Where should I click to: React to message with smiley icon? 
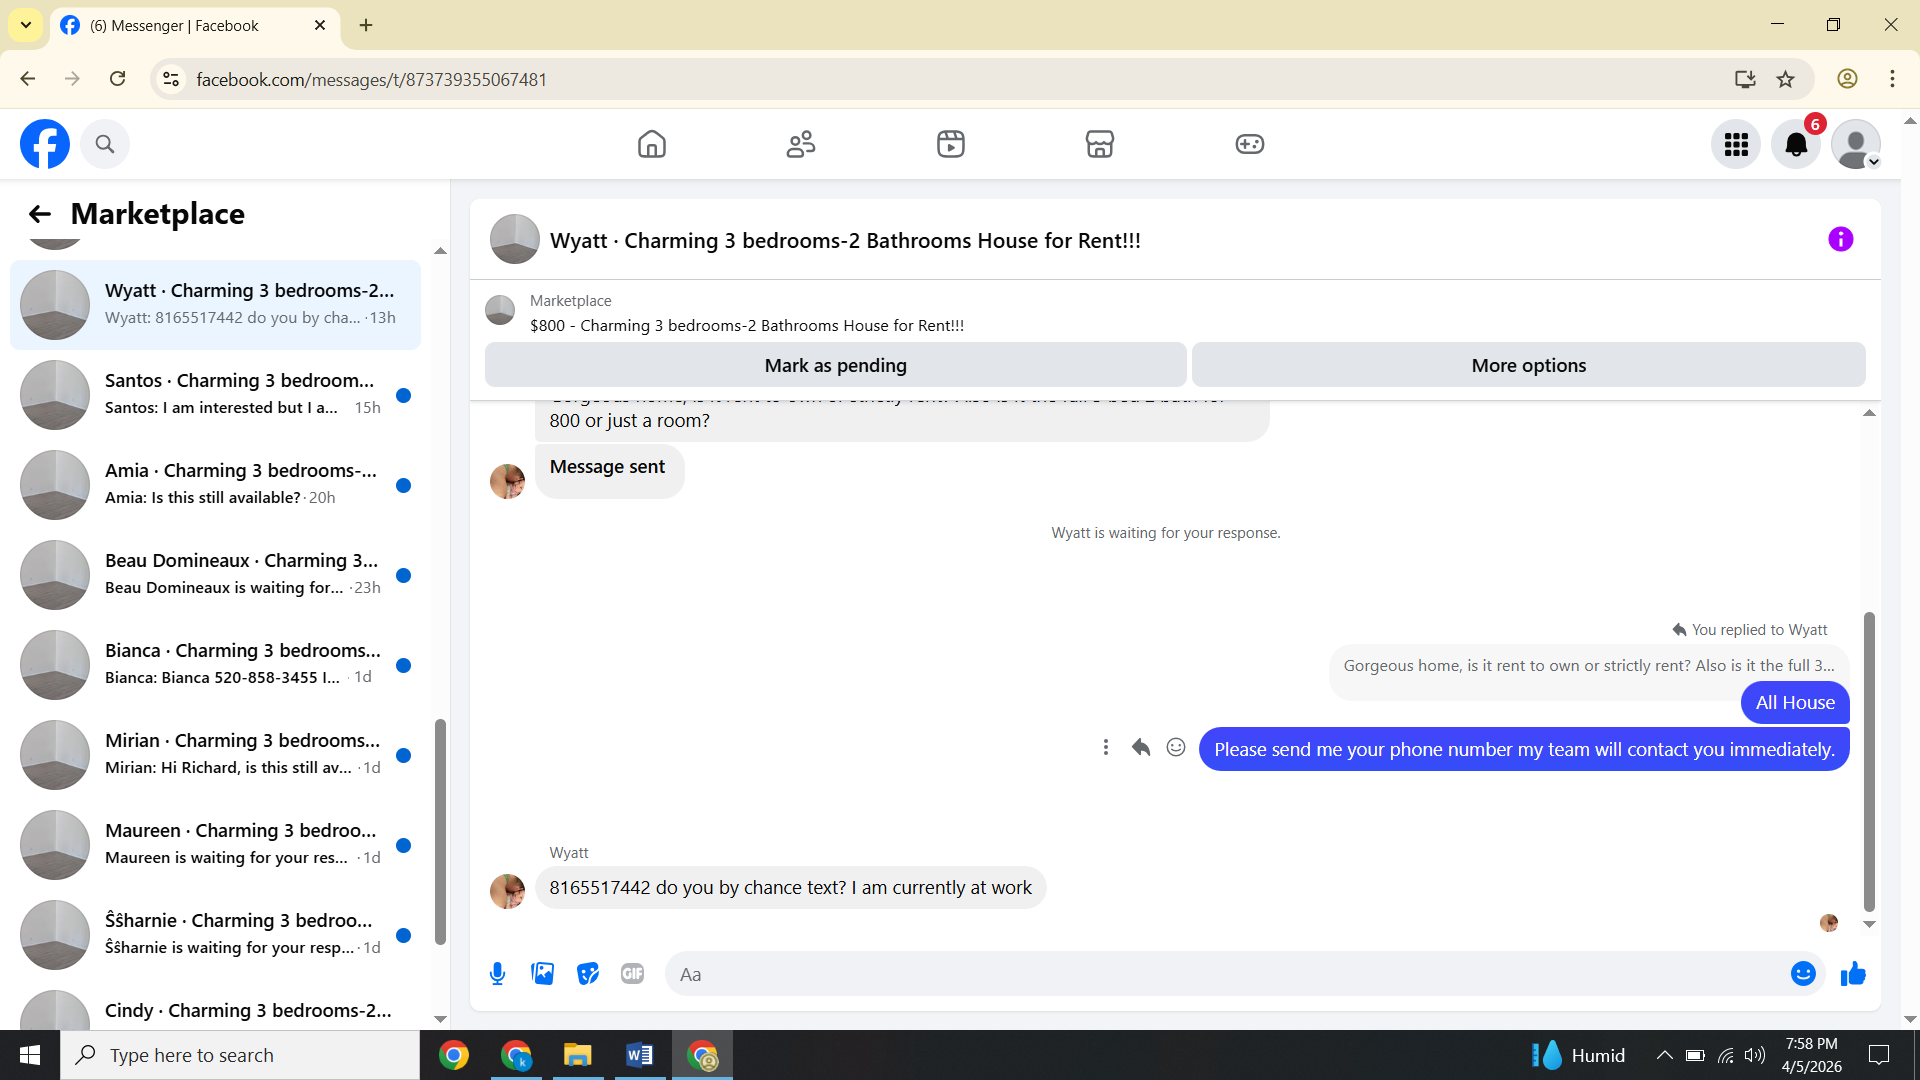[x=1176, y=748]
